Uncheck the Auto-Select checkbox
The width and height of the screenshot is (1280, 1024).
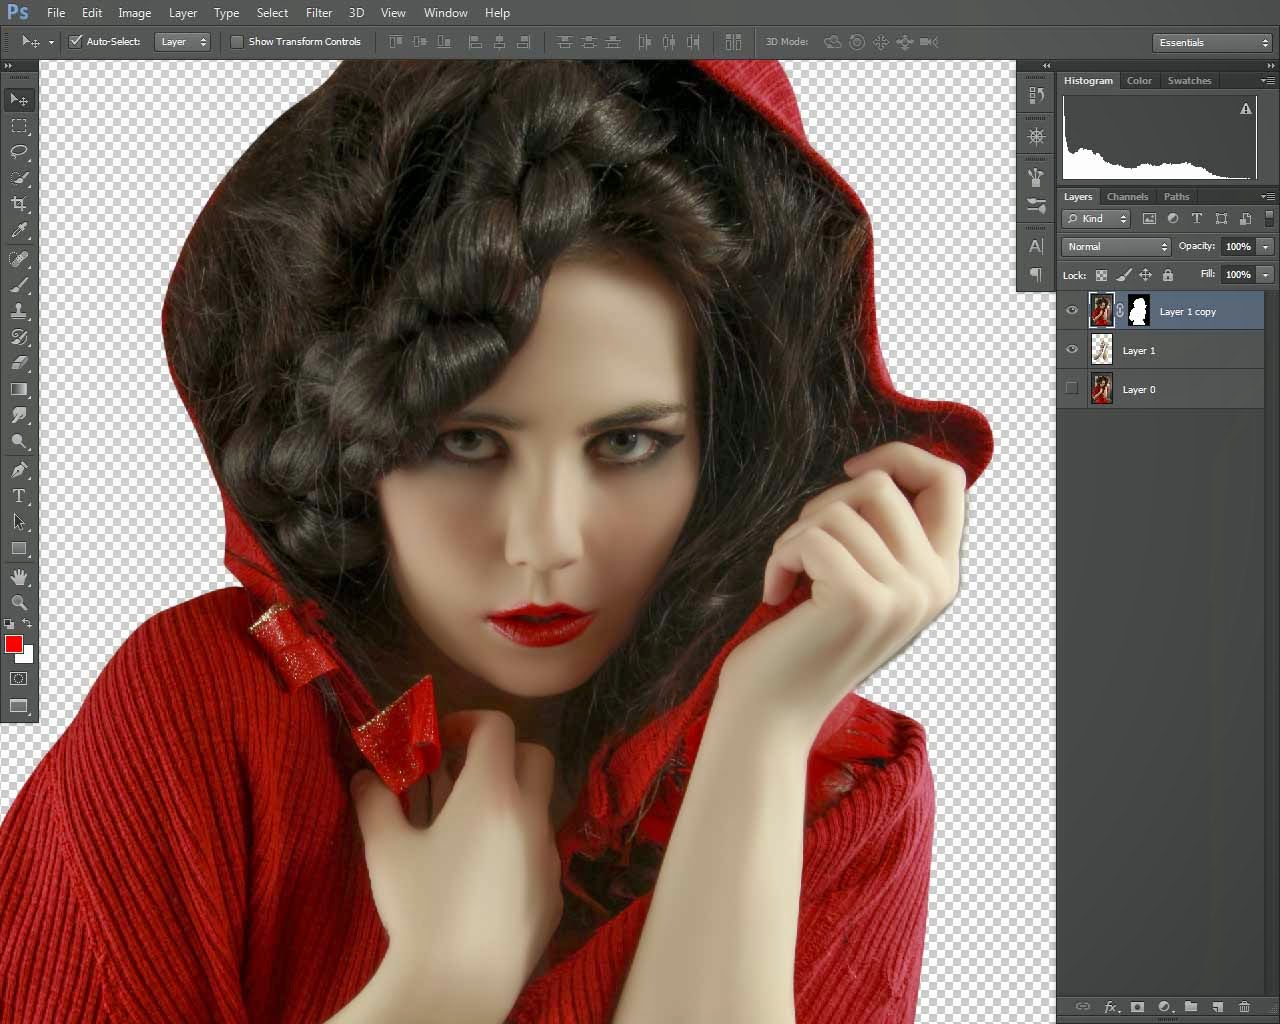(x=75, y=42)
